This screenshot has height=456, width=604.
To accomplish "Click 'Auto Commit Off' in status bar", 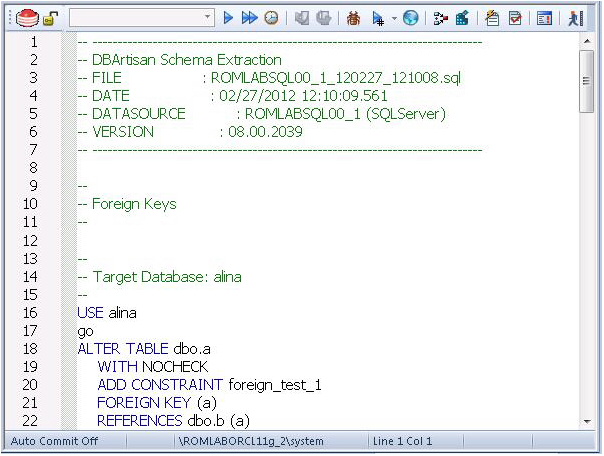I will 54,441.
